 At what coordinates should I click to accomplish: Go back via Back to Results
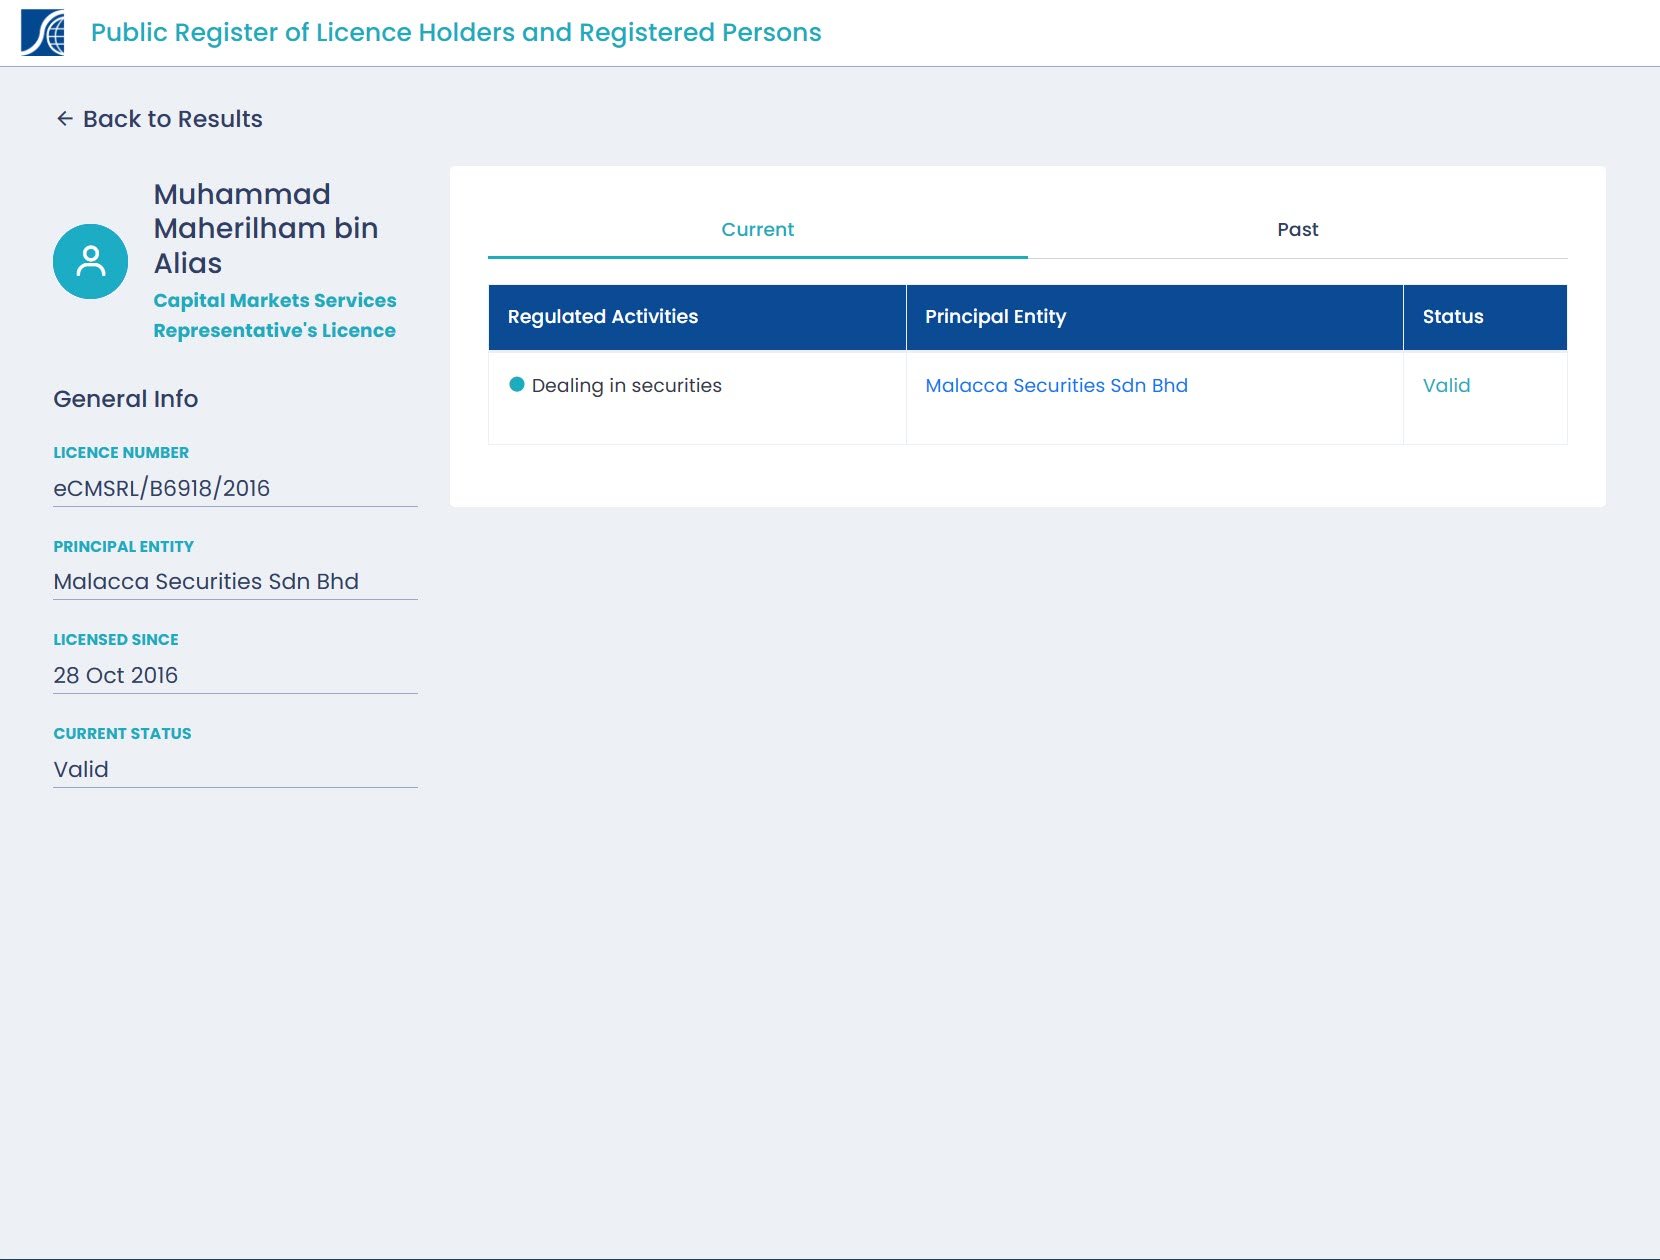(x=172, y=119)
